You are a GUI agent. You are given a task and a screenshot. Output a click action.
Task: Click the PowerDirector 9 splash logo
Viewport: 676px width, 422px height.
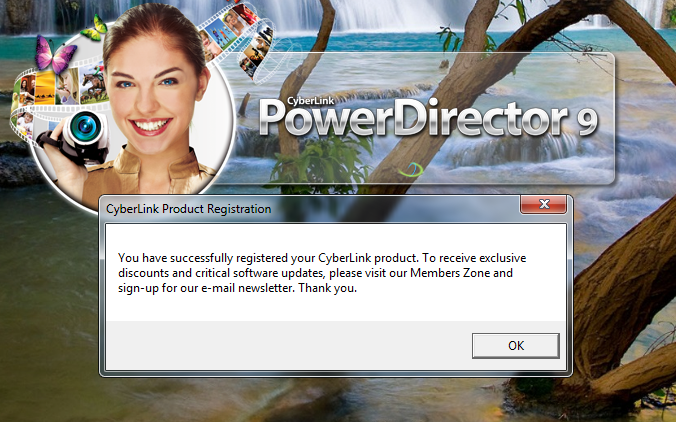coord(428,117)
